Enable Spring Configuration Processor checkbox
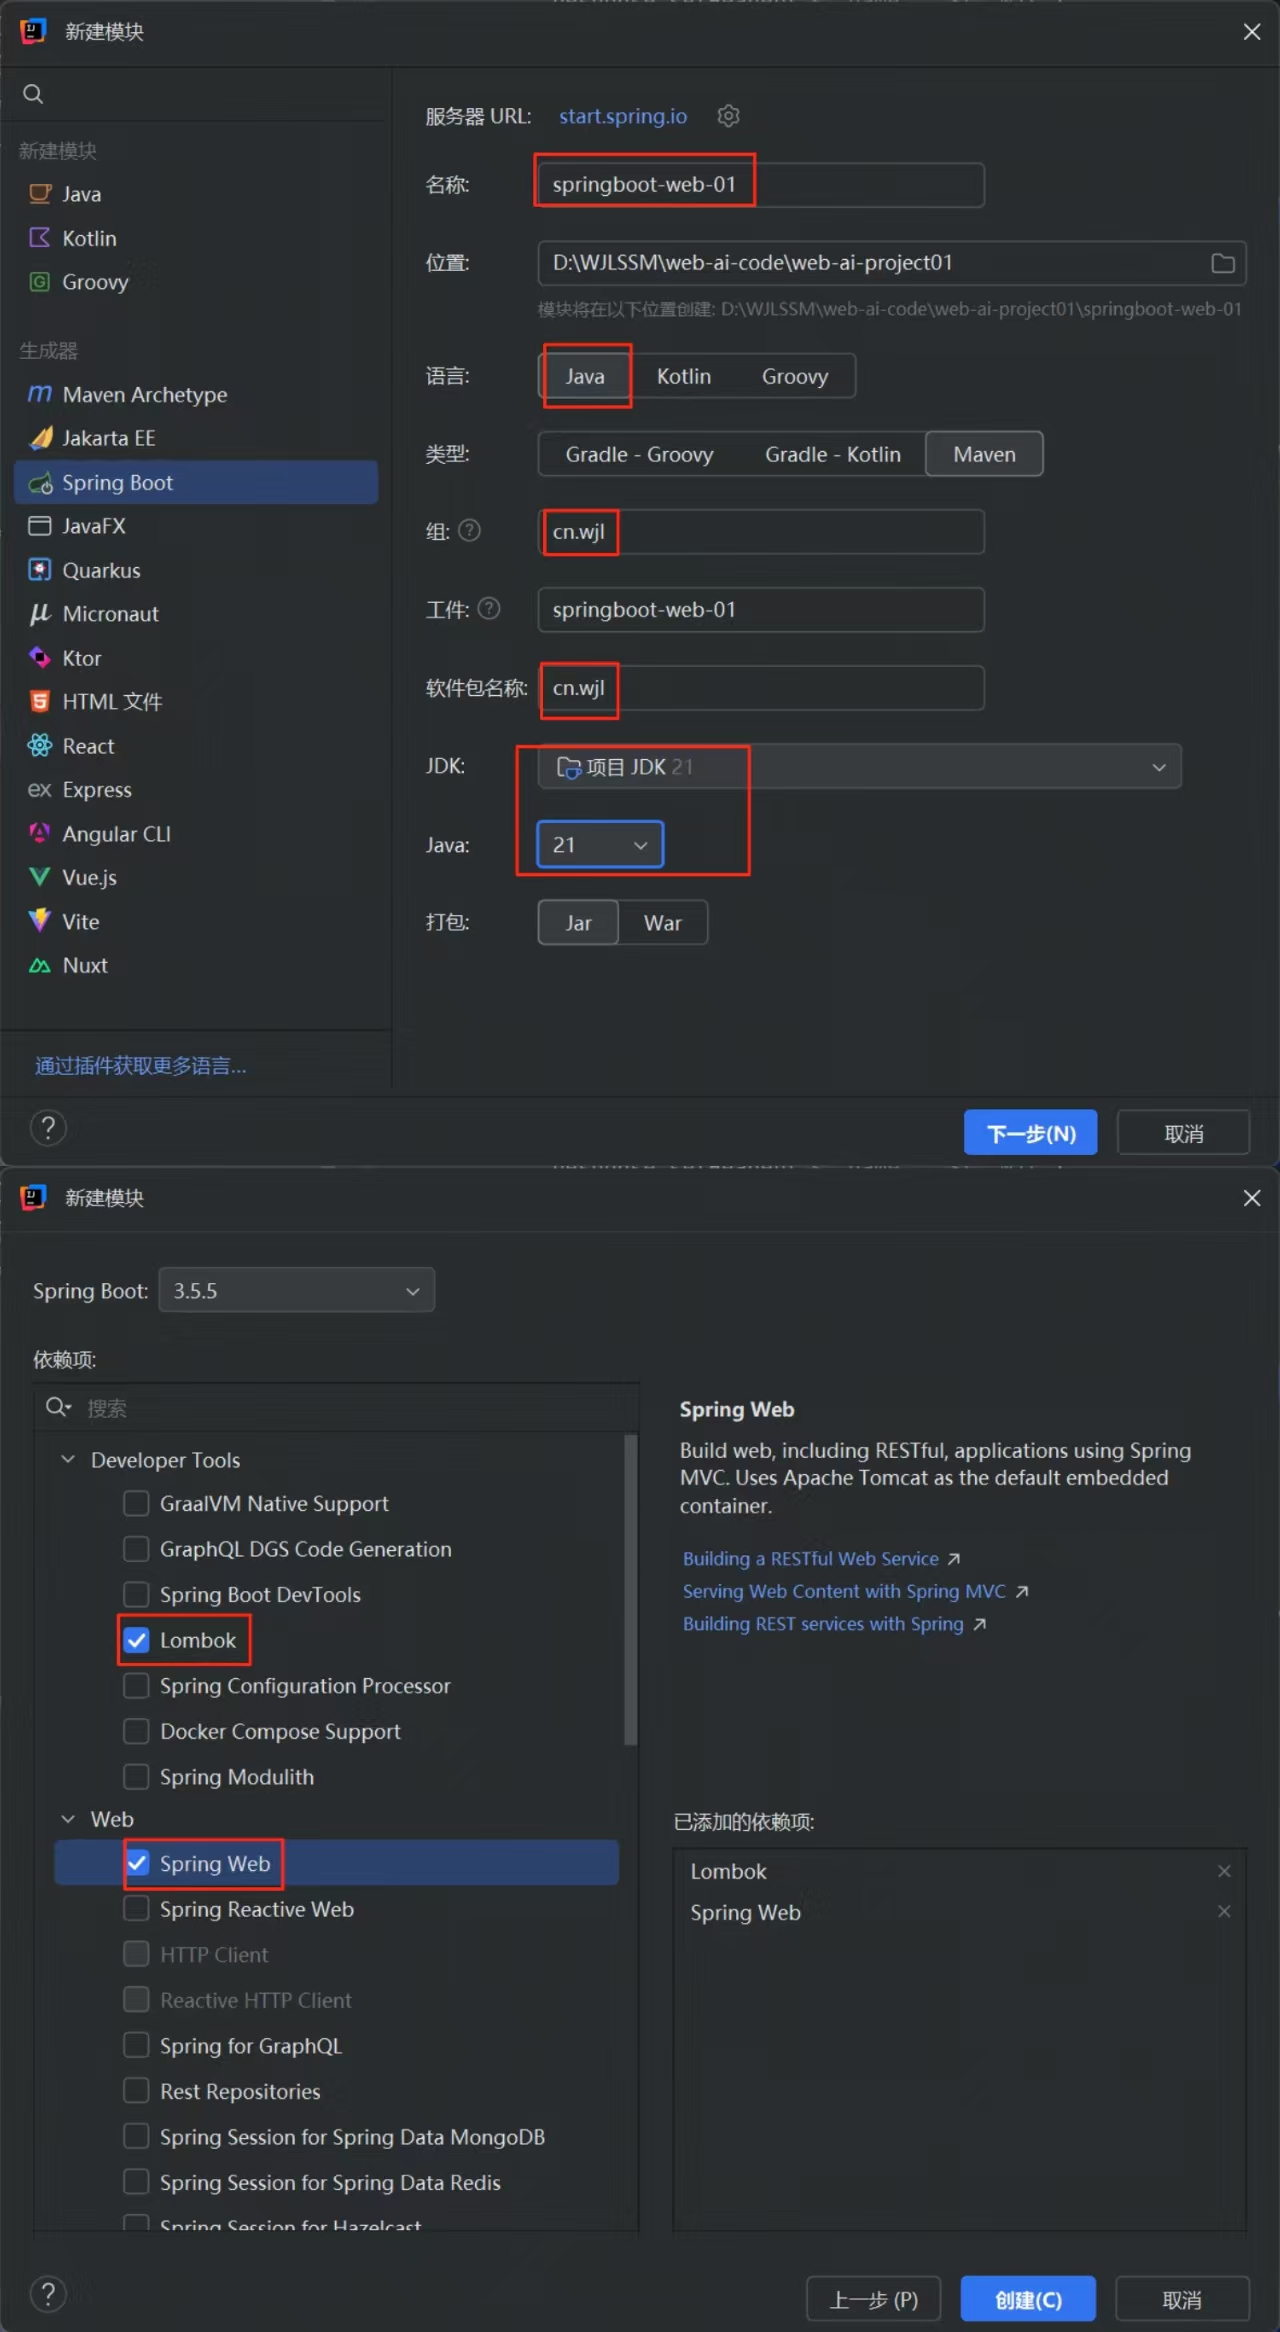This screenshot has width=1280, height=2332. click(x=136, y=1686)
